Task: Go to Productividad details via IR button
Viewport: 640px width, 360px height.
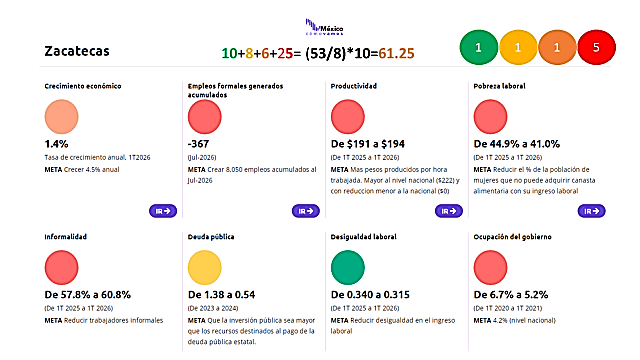Action: [449, 211]
